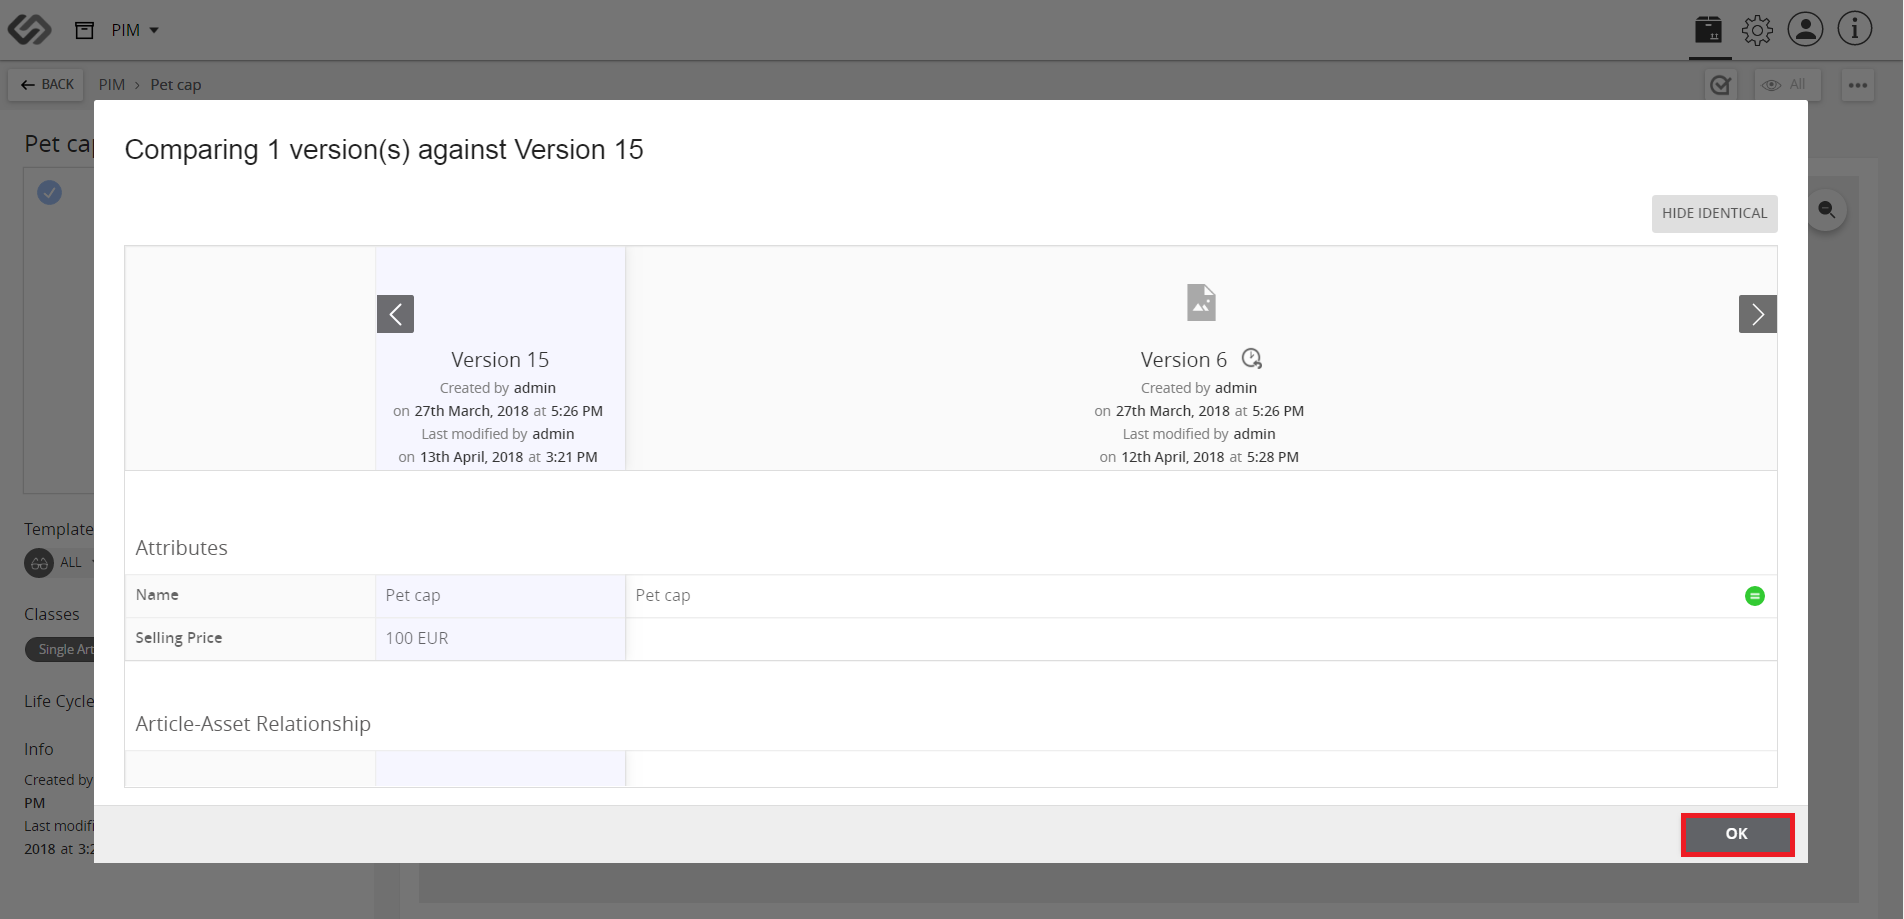Click the Life Cycle section label
Viewport: 1904px width, 919px height.
[58, 702]
